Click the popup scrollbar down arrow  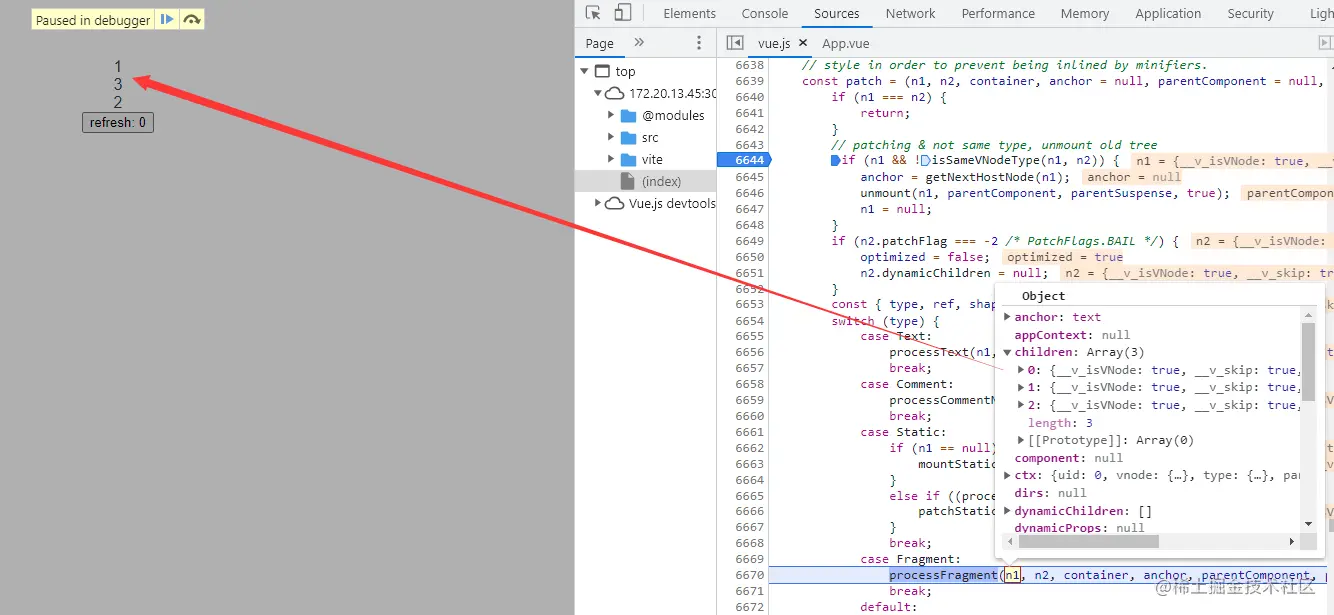(1307, 524)
